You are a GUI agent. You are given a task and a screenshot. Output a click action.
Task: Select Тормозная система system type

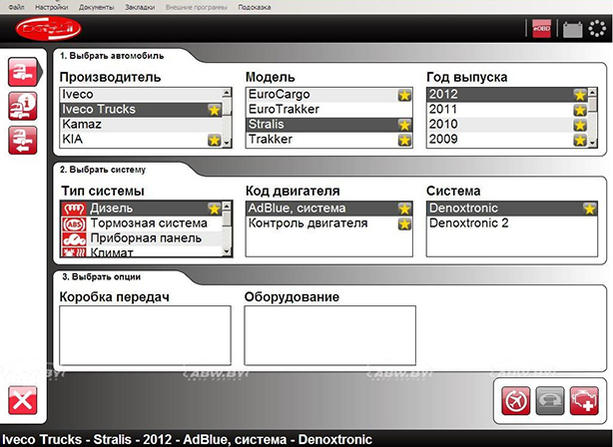(x=141, y=223)
